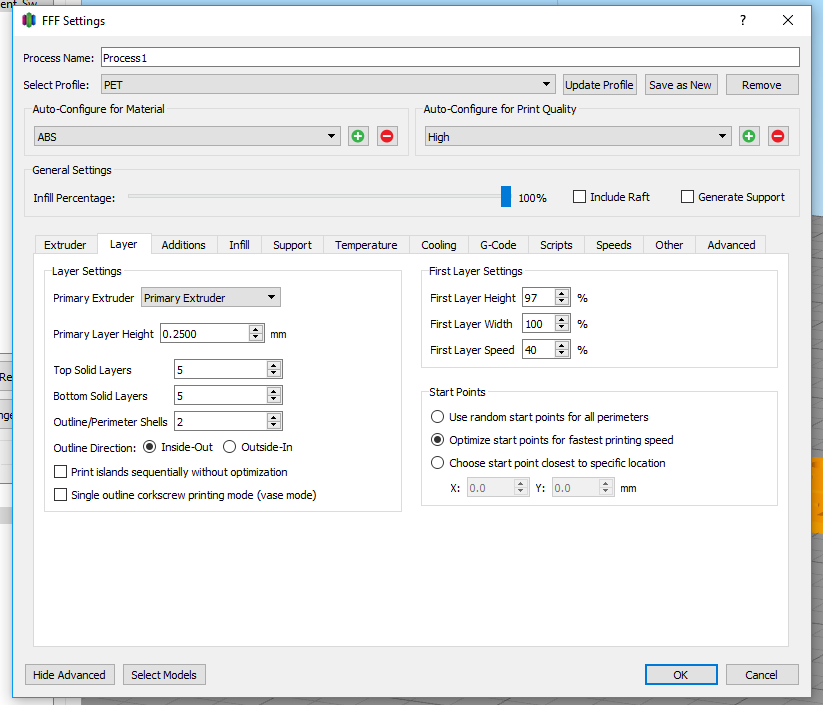
Task: Click the First Layer Speed stepper
Action: pyautogui.click(x=562, y=350)
